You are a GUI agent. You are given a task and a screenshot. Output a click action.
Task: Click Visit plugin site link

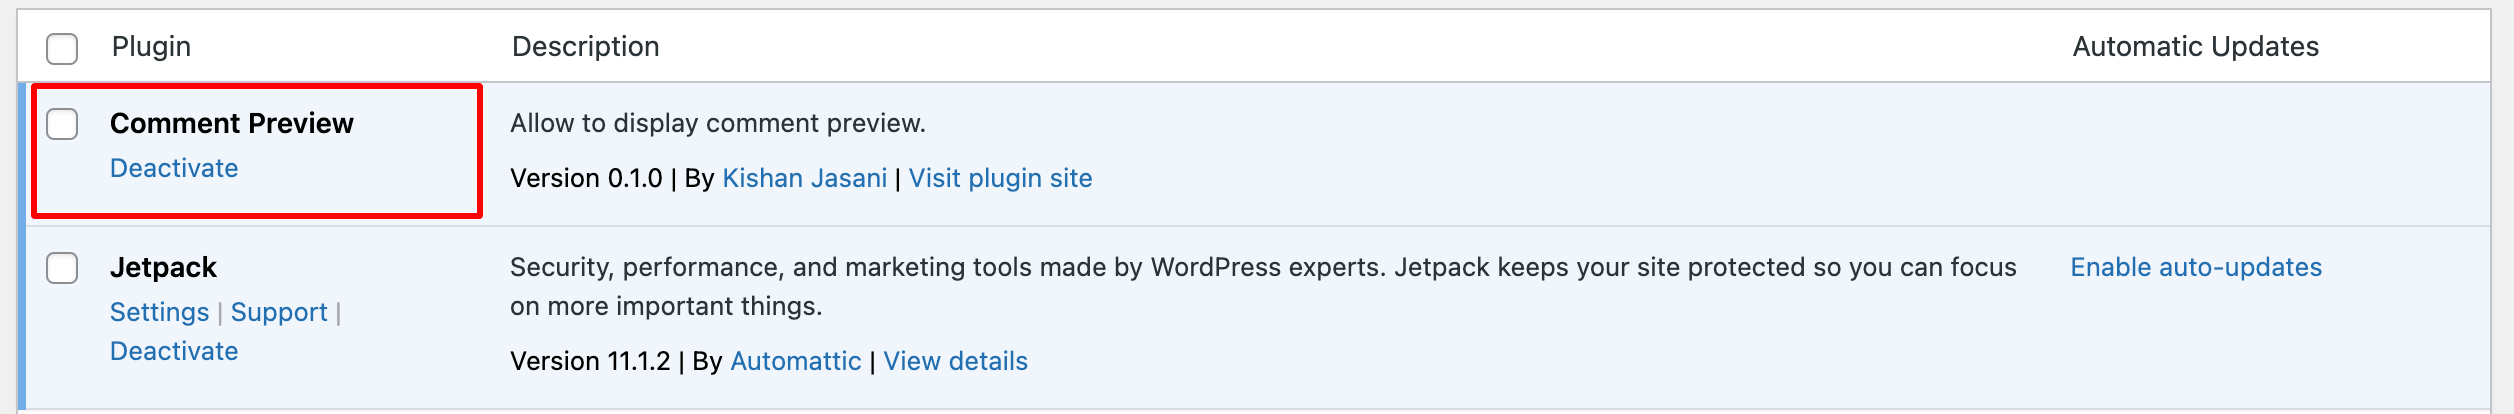[x=1000, y=178]
